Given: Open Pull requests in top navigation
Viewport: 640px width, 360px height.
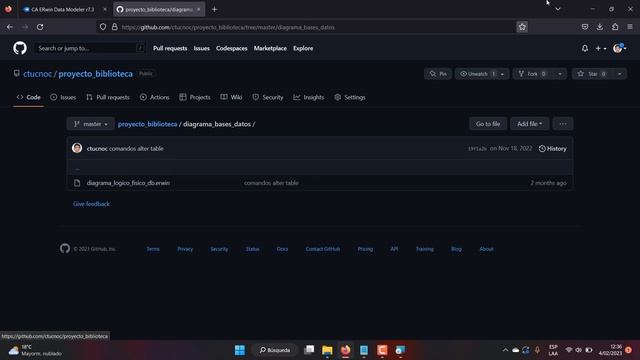Looking at the screenshot, I should pyautogui.click(x=170, y=48).
